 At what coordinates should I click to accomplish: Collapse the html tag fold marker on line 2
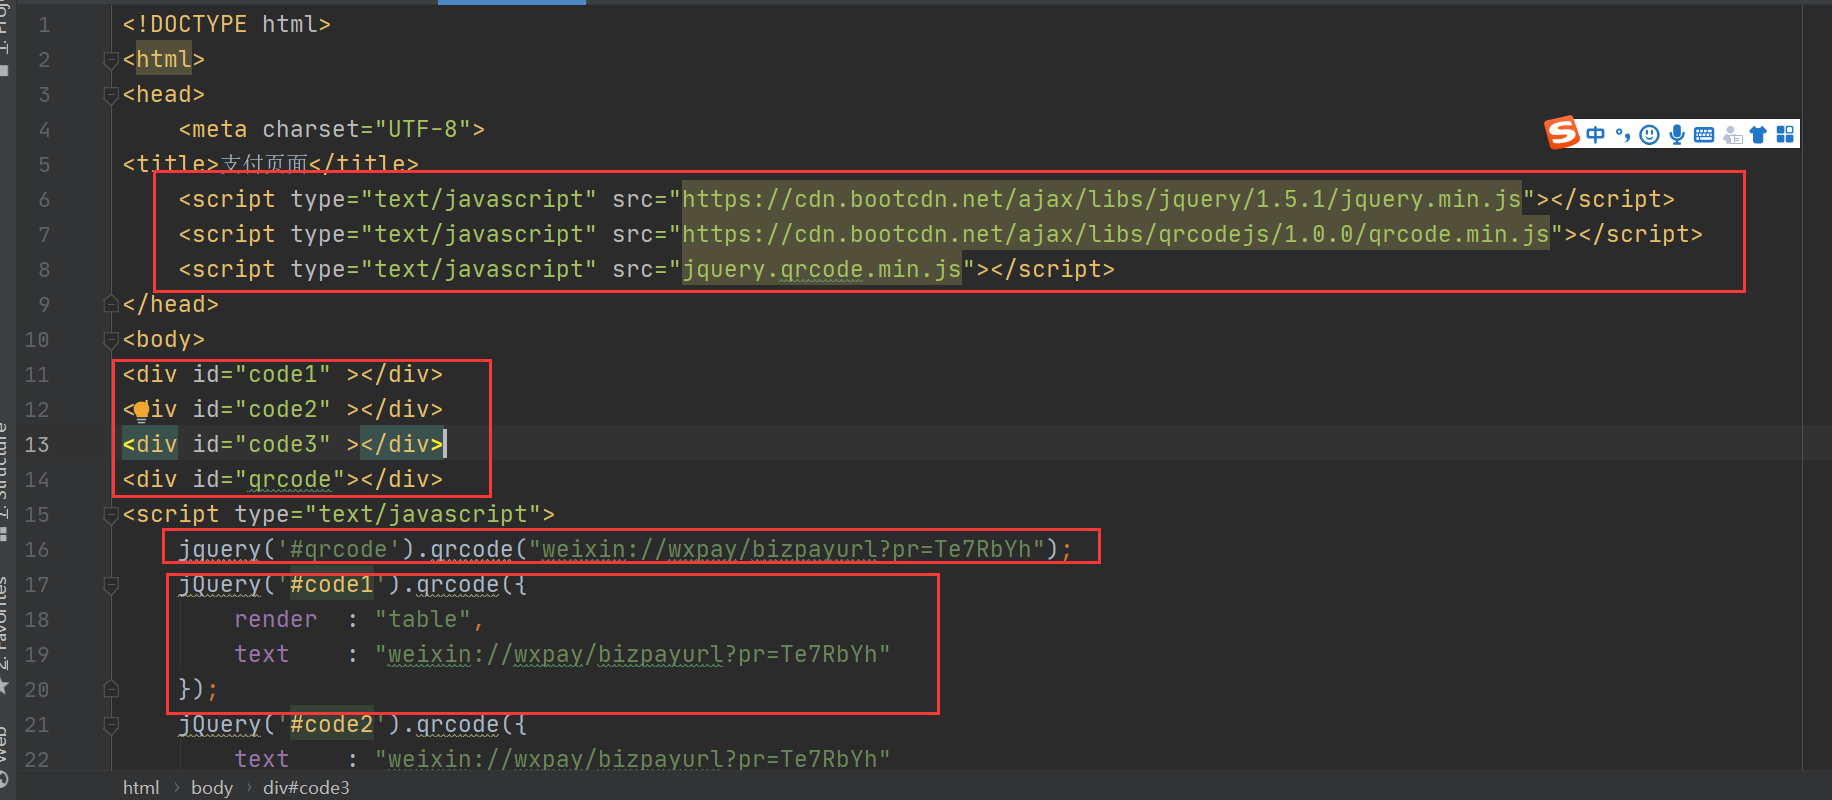(x=111, y=60)
